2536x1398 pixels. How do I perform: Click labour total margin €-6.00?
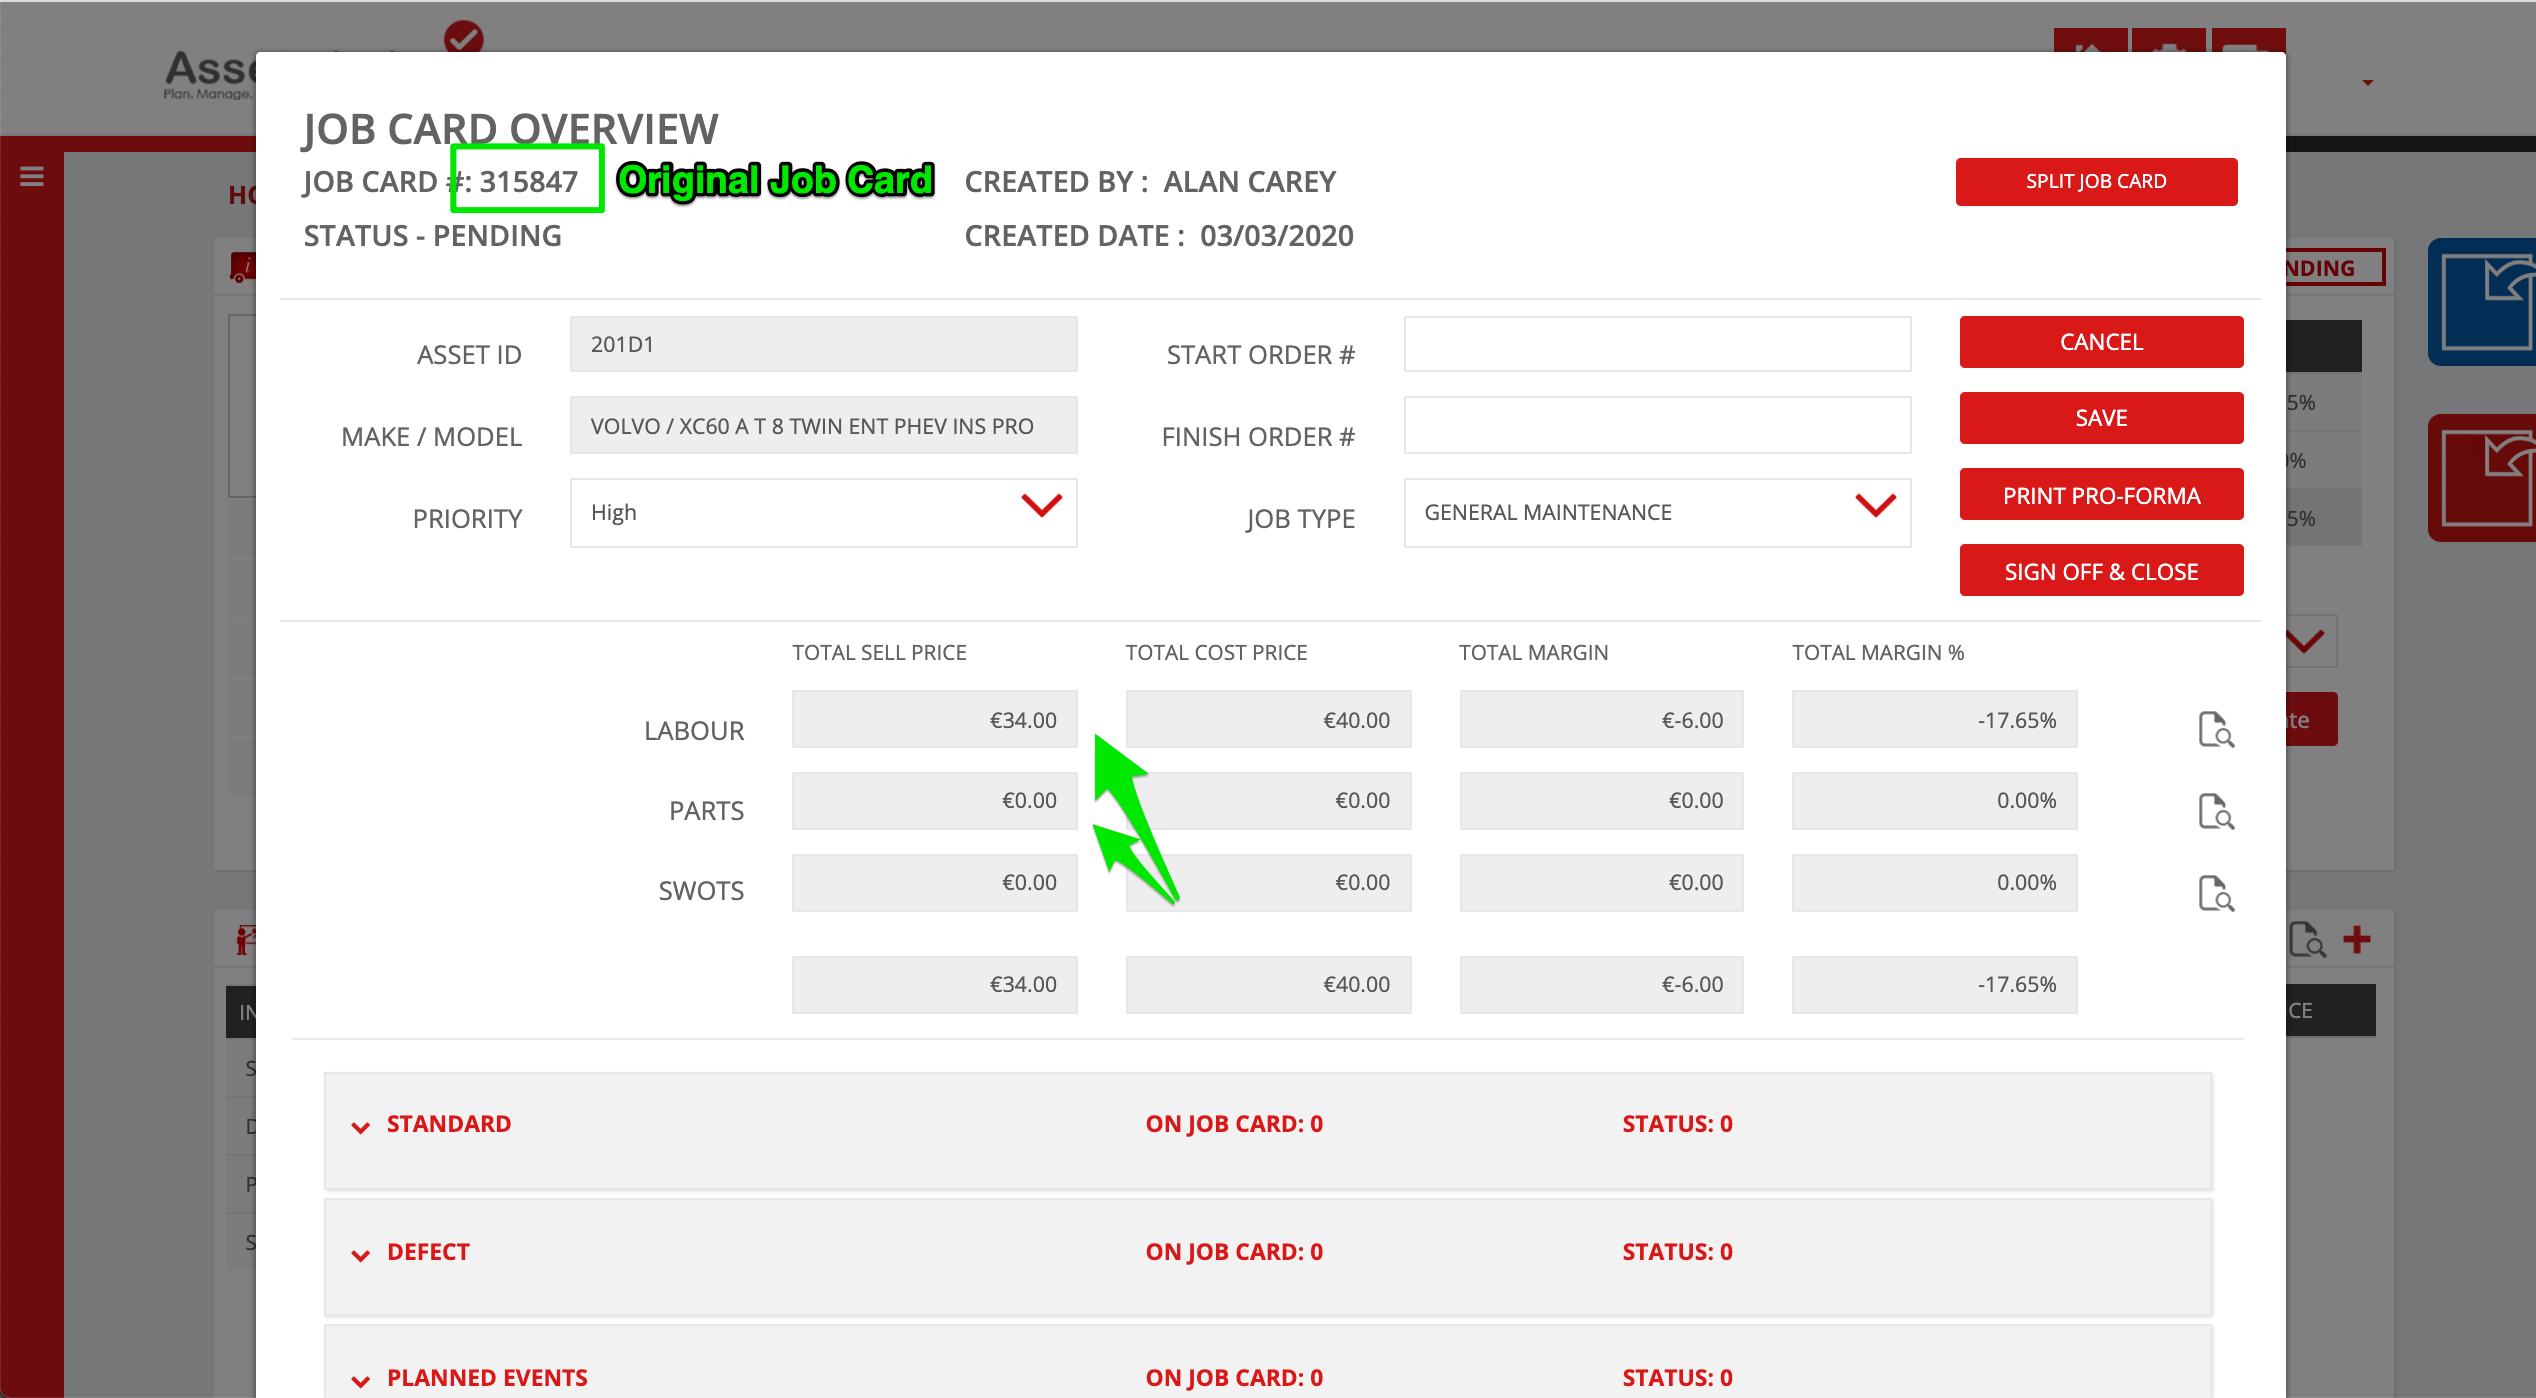[1601, 719]
